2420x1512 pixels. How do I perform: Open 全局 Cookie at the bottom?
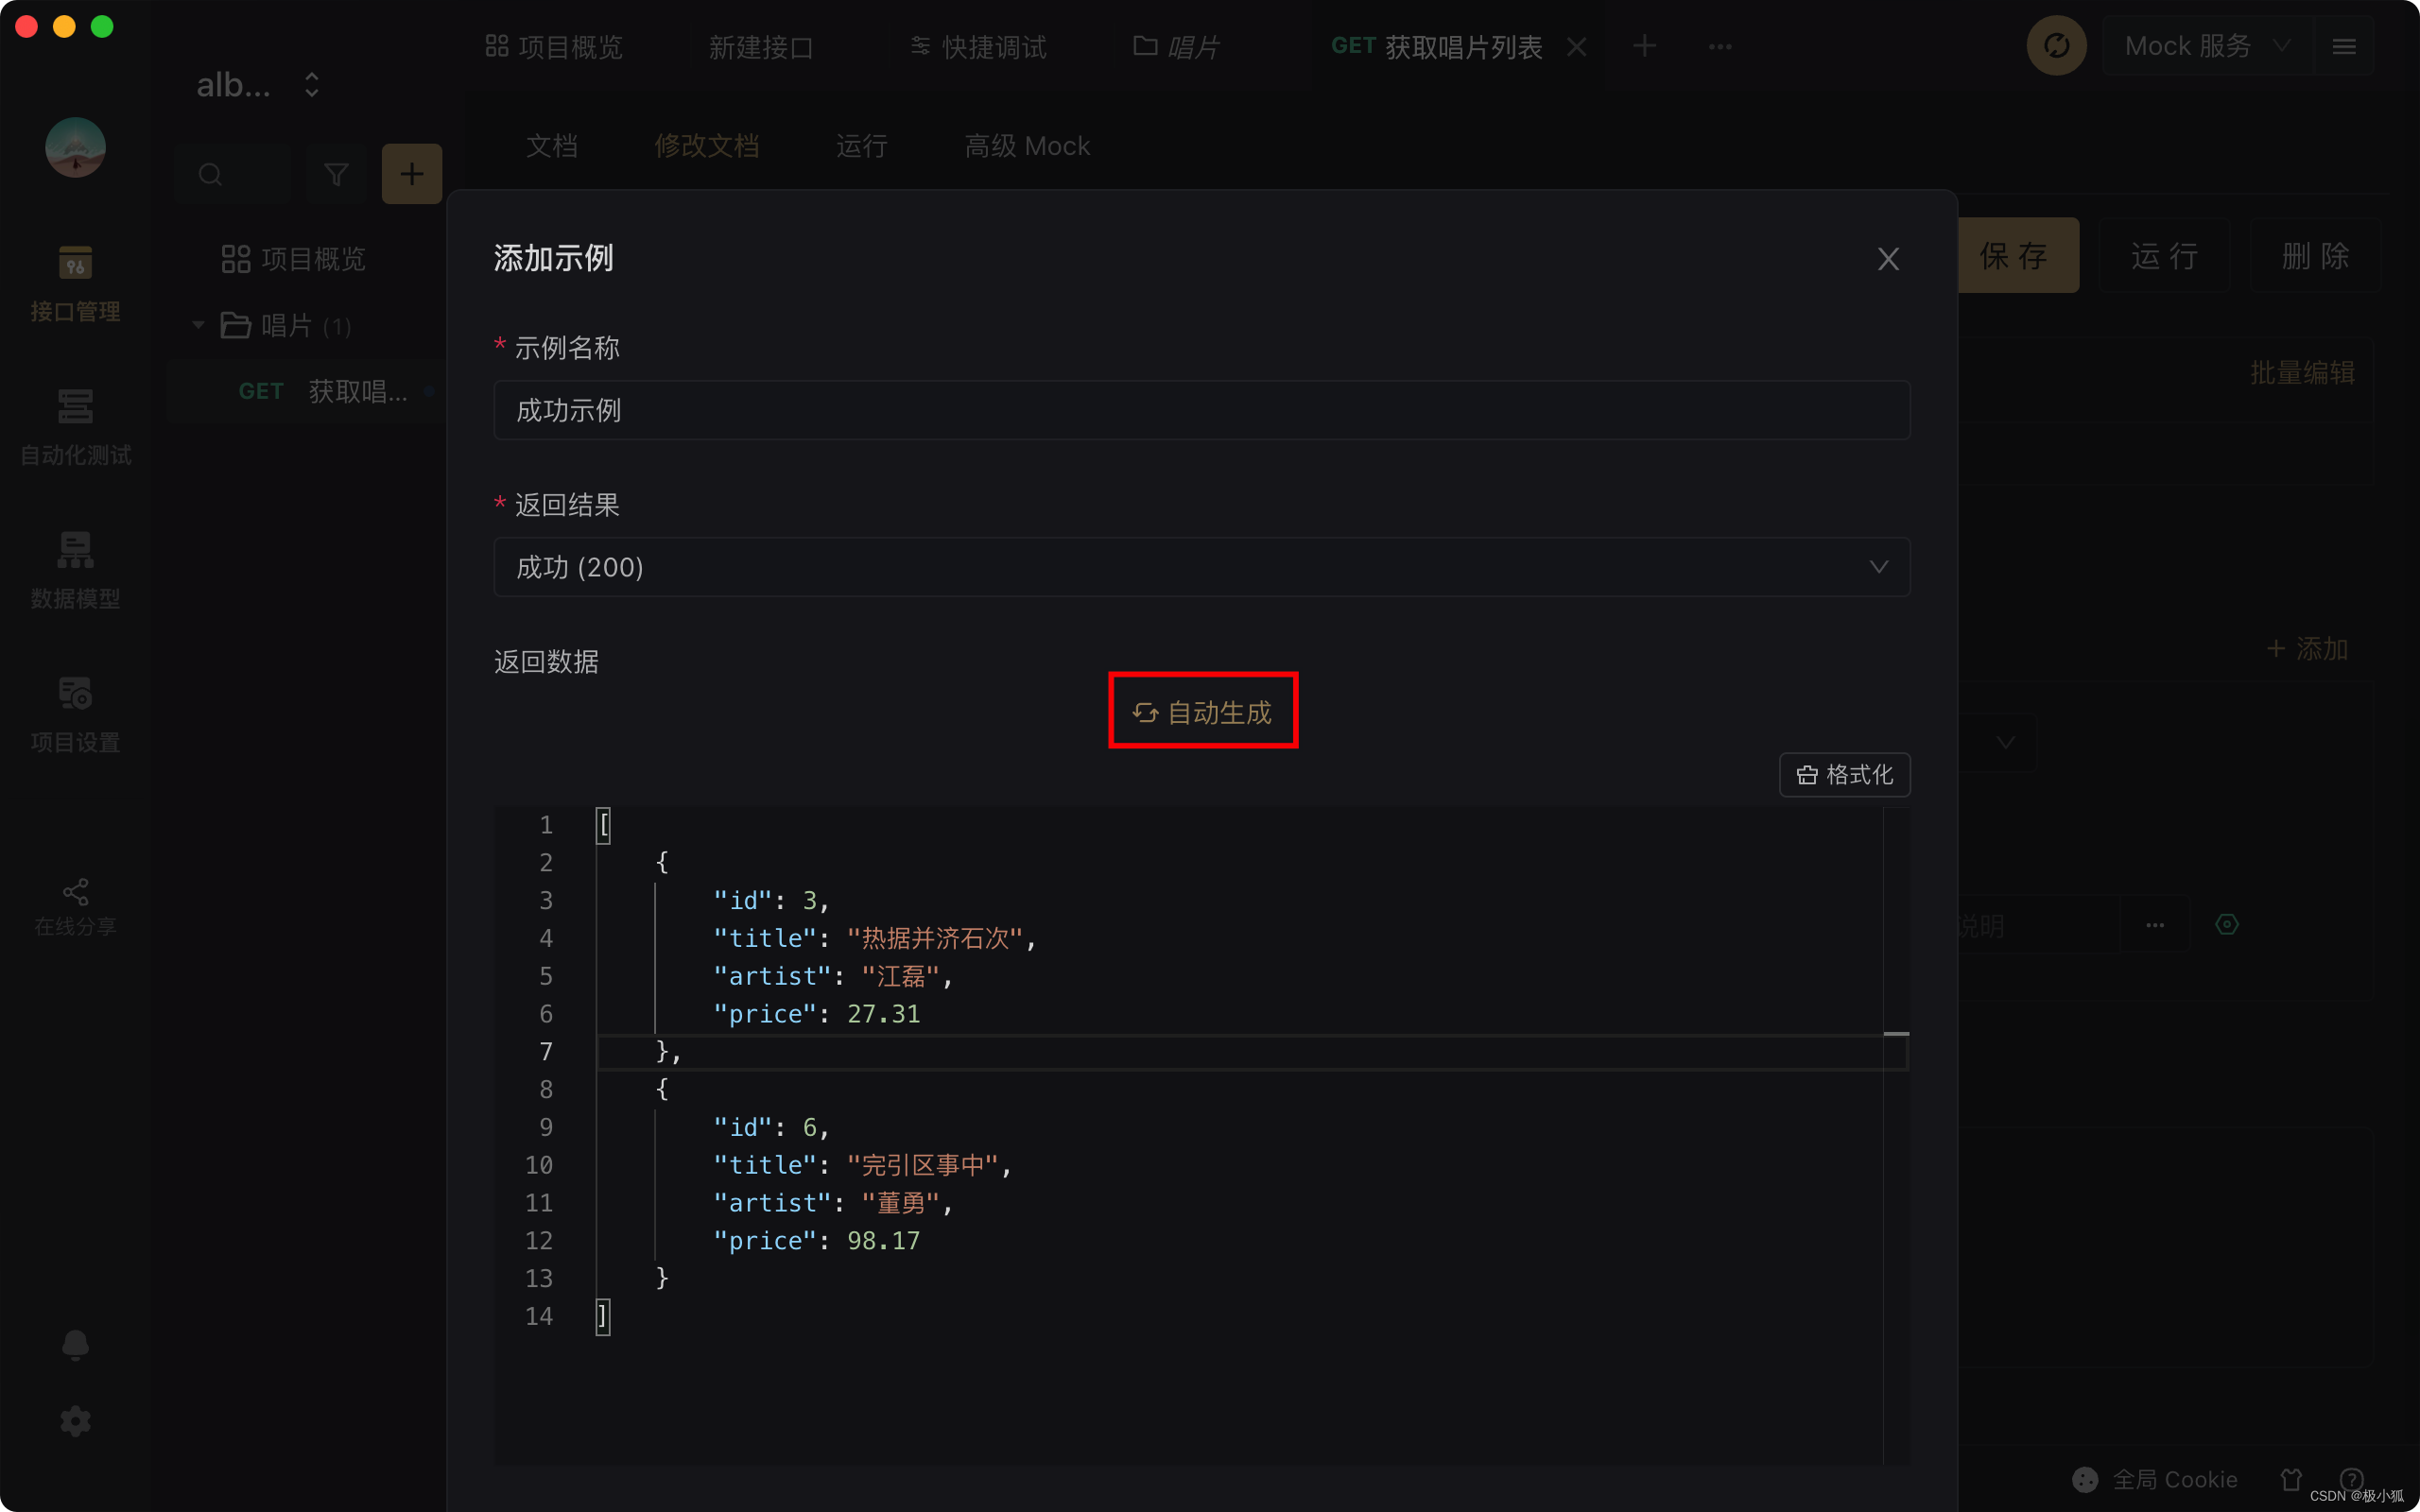pos(2155,1479)
